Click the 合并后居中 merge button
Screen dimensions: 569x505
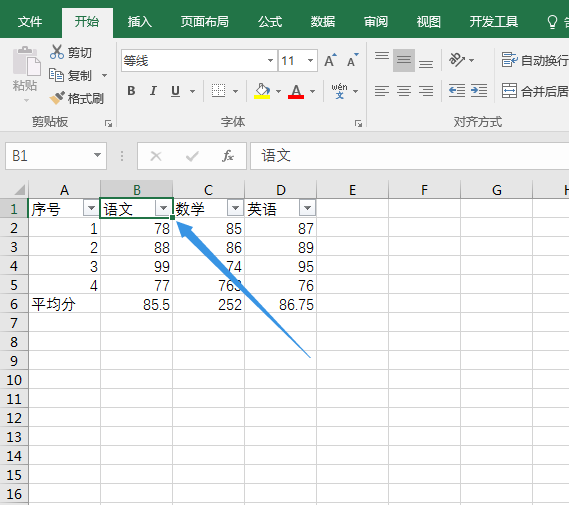click(535, 91)
